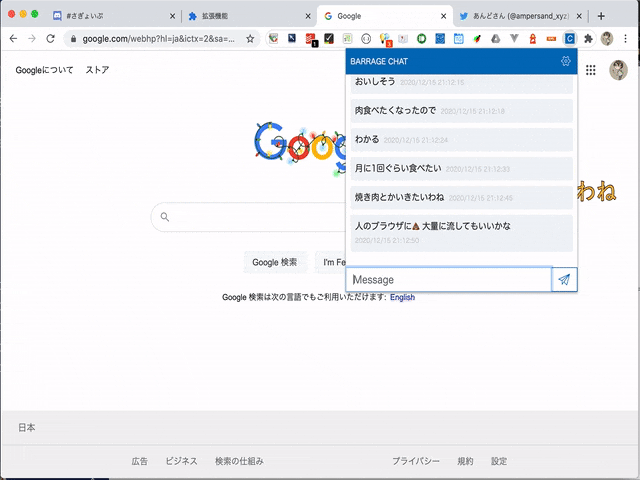Switch to the 拡張機能 tab
The width and height of the screenshot is (640, 480).
click(x=247, y=16)
